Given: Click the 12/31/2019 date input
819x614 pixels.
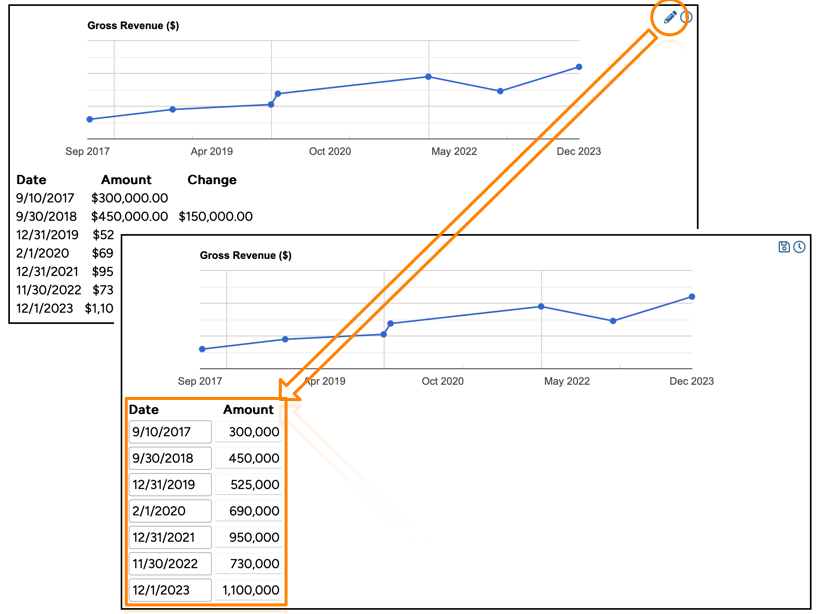Looking at the screenshot, I should 170,485.
